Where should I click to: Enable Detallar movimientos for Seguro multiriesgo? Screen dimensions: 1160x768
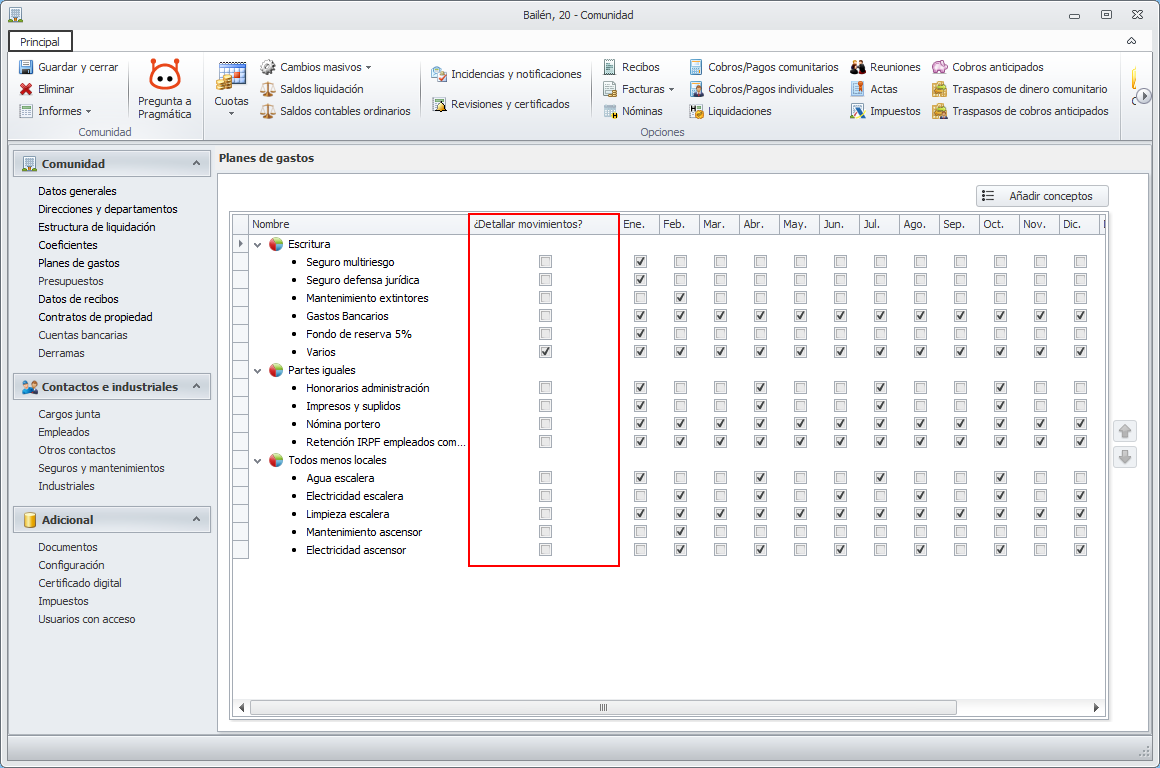(x=545, y=262)
